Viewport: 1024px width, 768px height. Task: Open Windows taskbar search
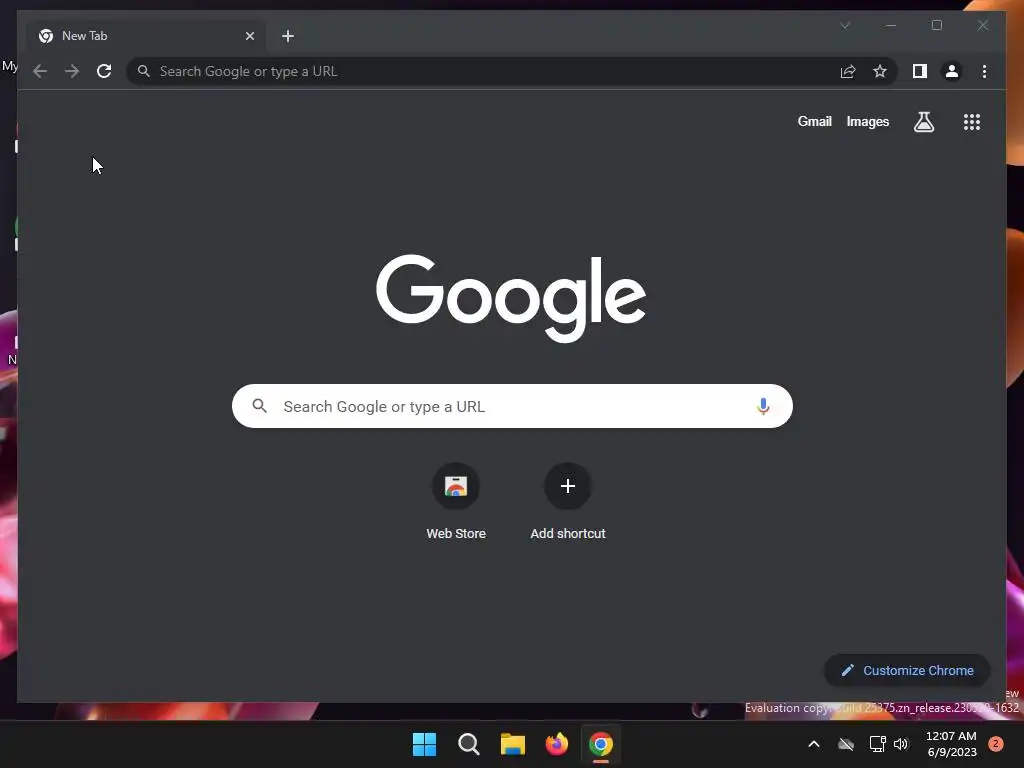pyautogui.click(x=469, y=744)
